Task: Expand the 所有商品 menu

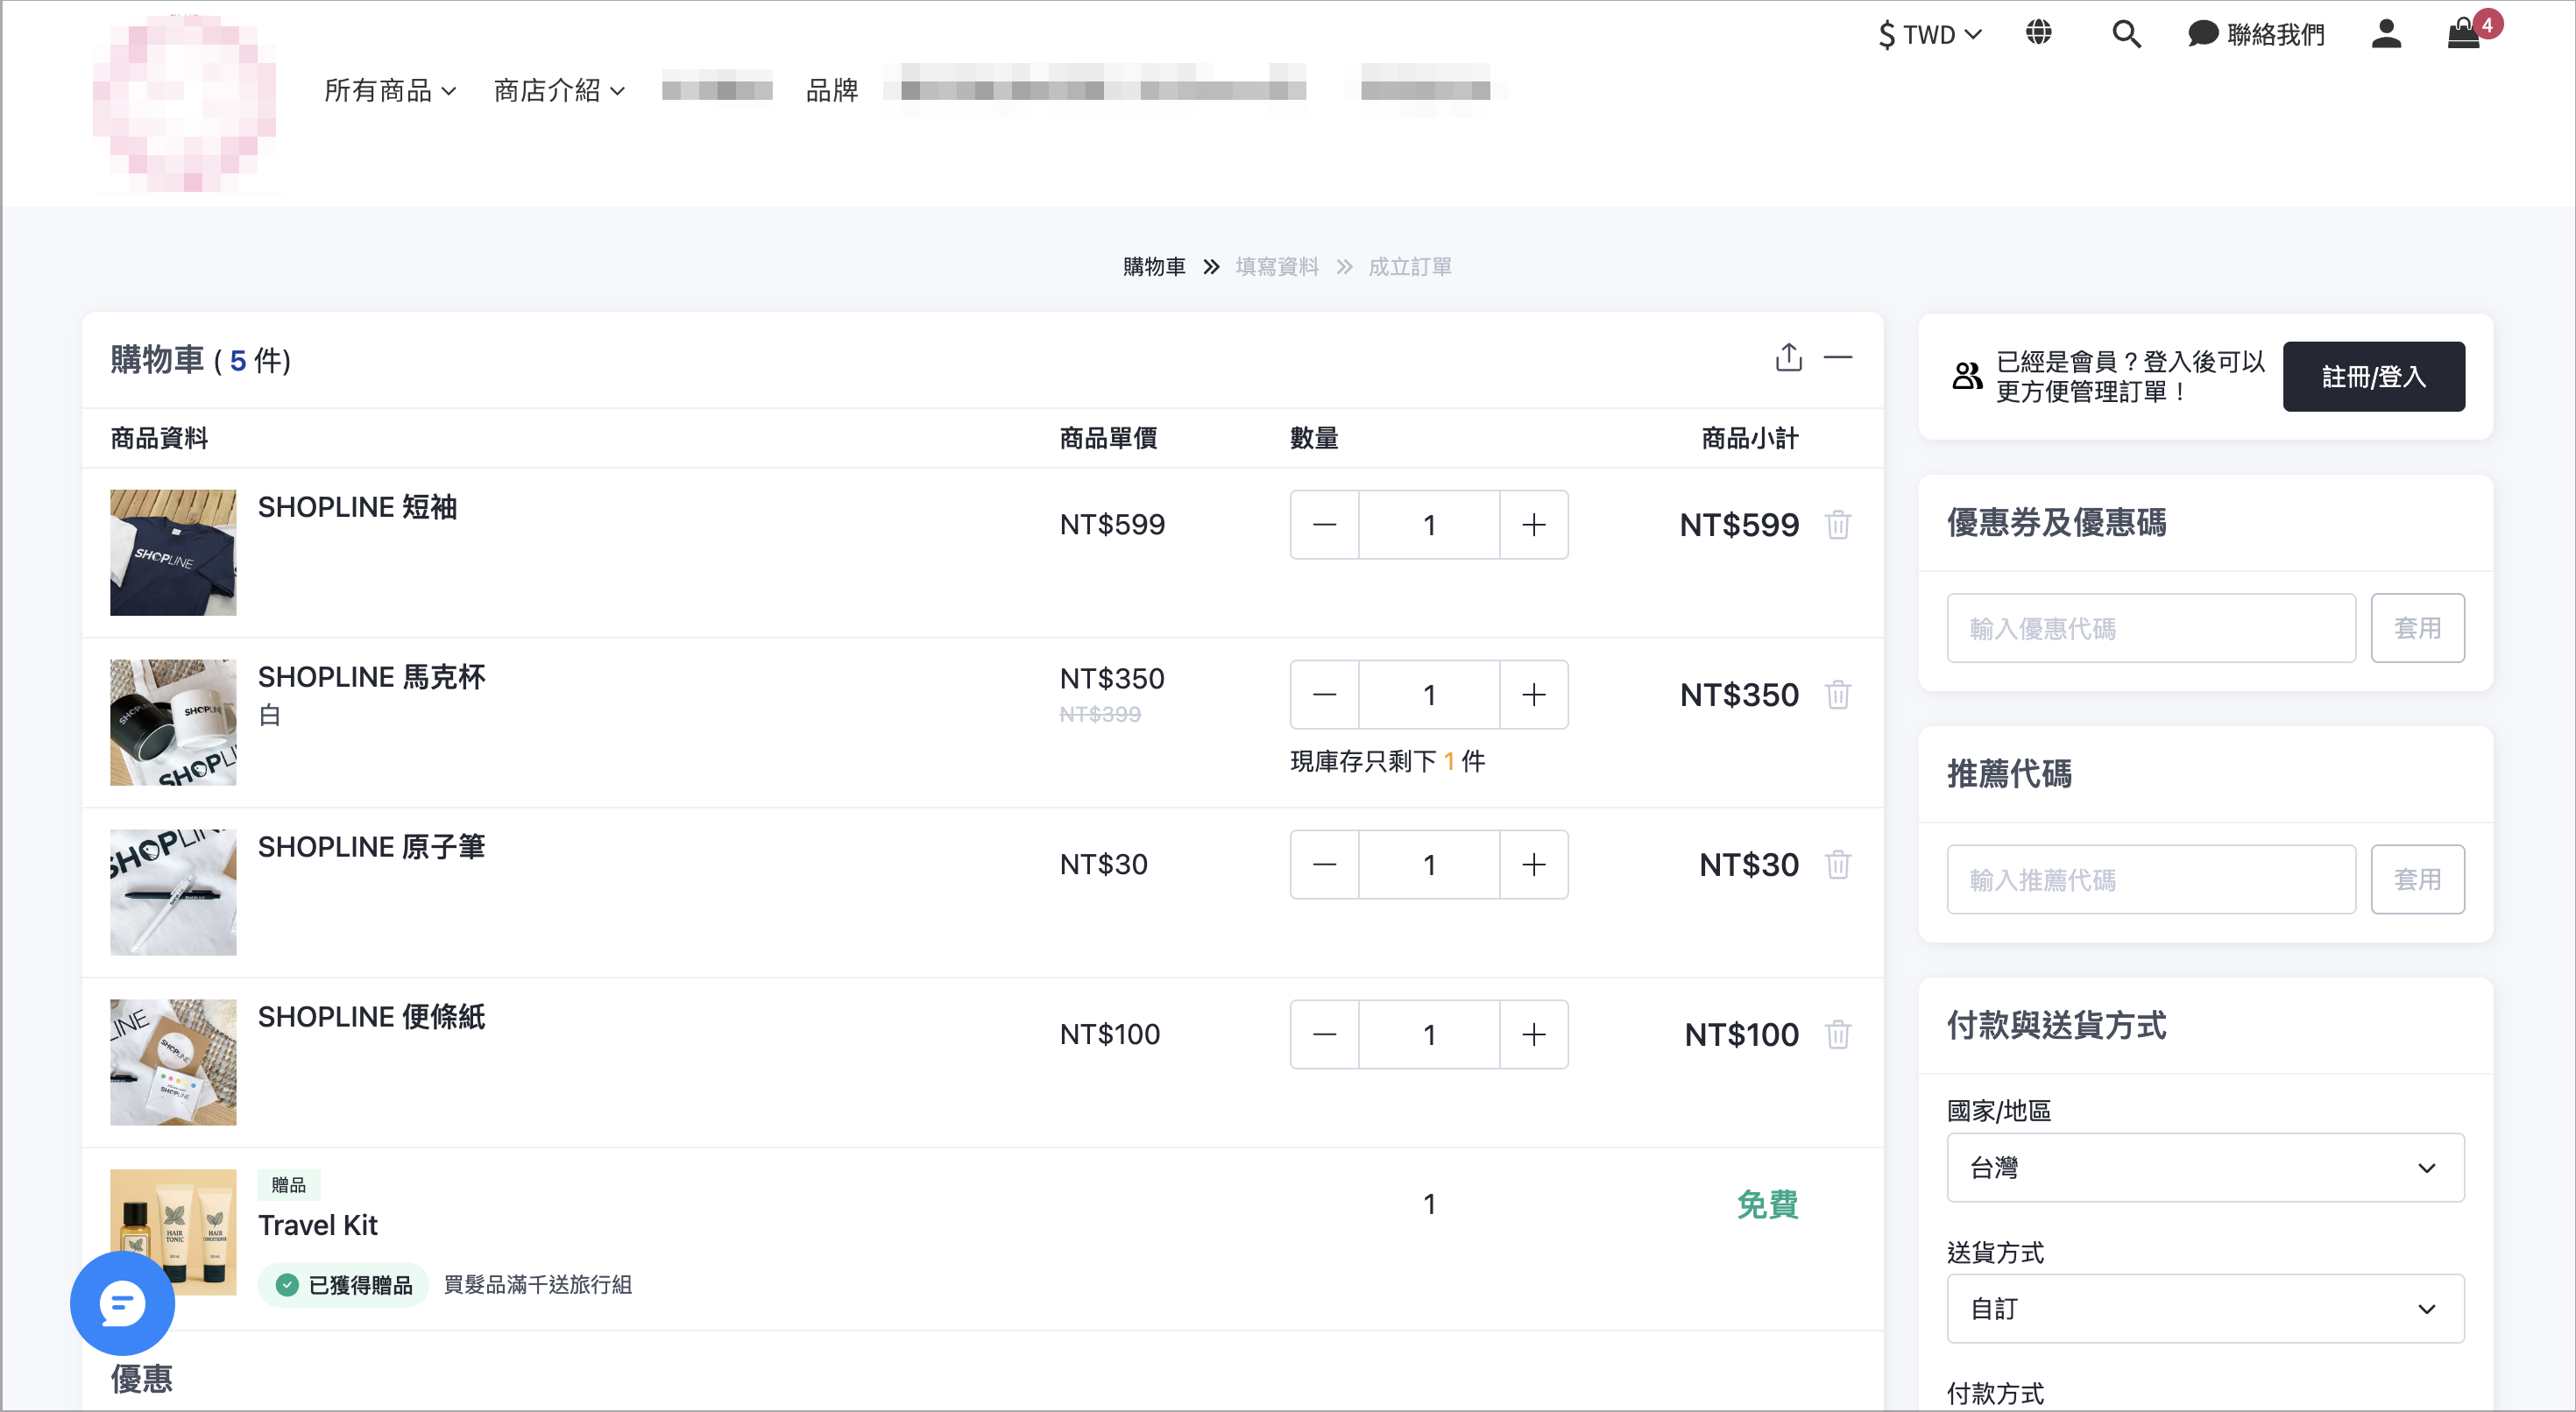Action: click(x=390, y=90)
